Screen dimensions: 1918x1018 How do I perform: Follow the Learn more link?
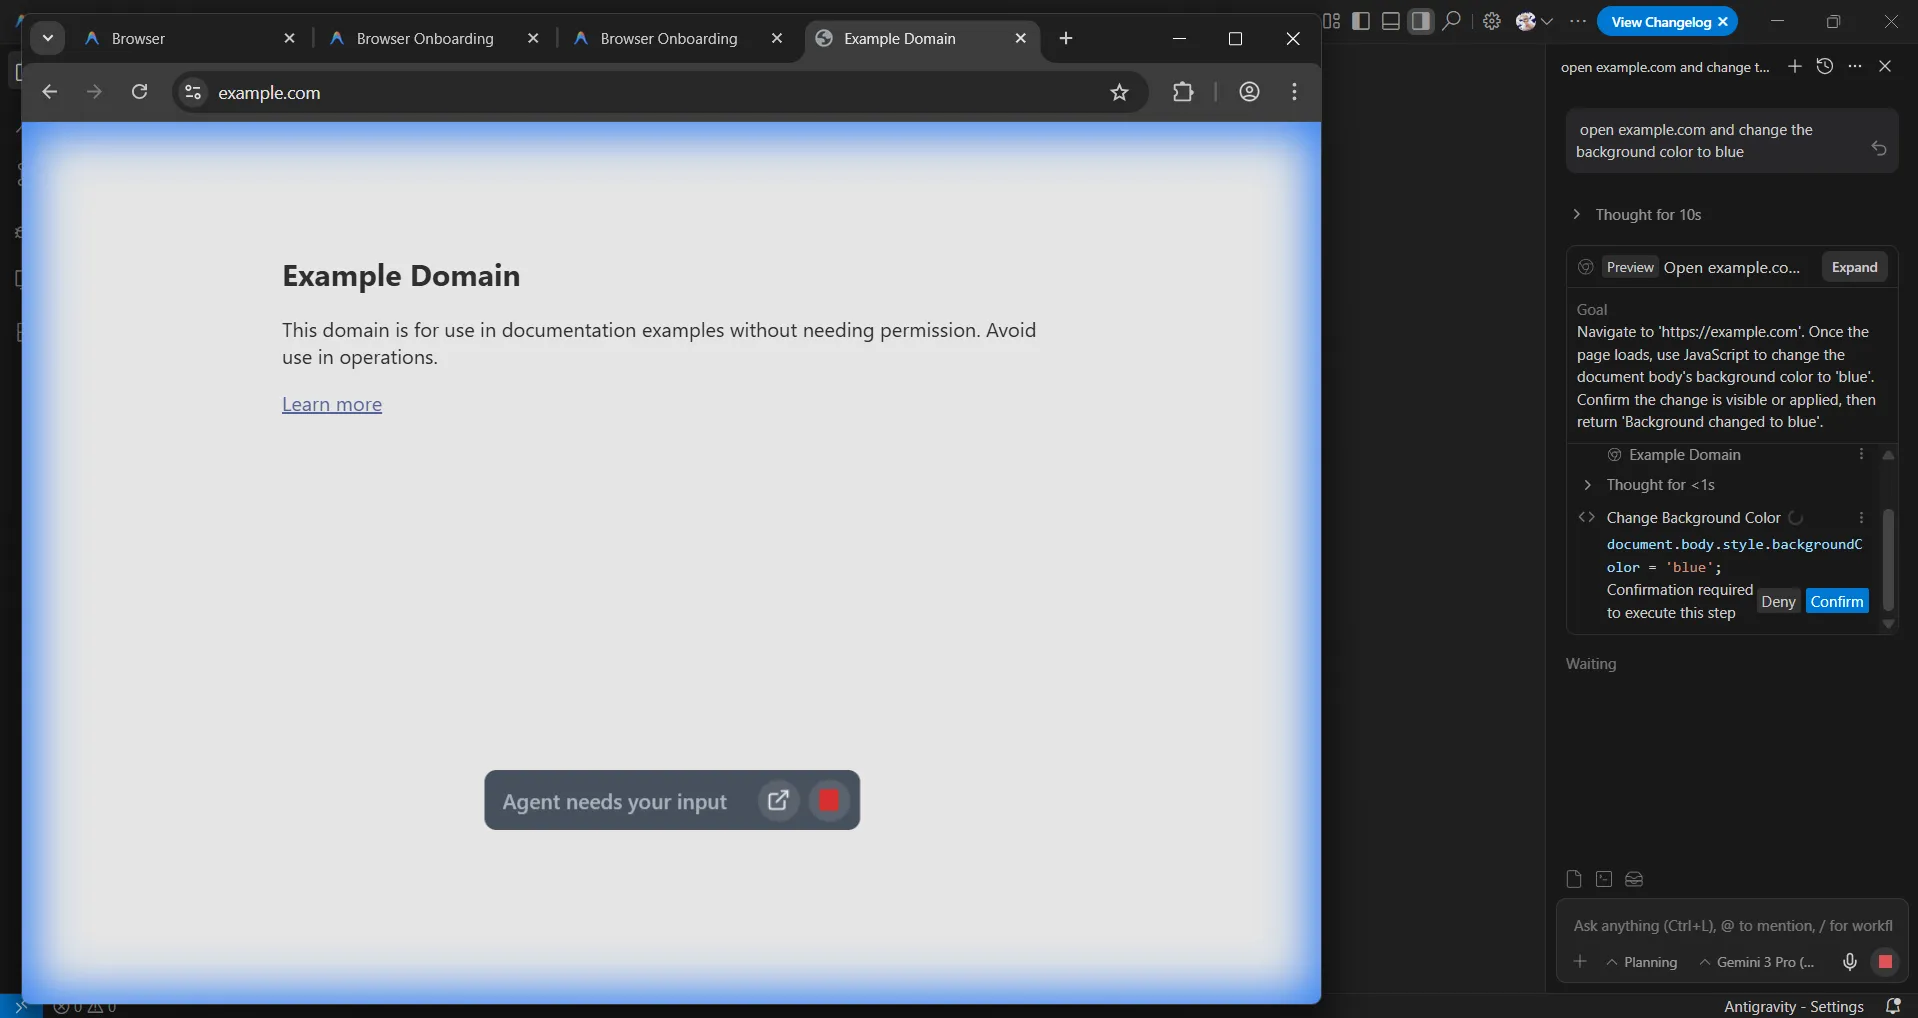click(x=332, y=404)
